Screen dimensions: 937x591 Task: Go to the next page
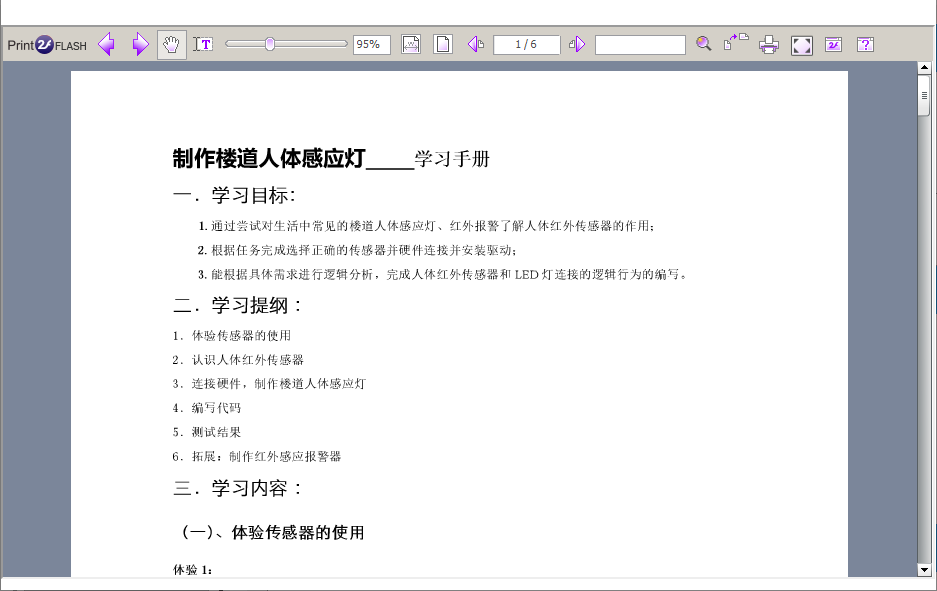pyautogui.click(x=577, y=44)
